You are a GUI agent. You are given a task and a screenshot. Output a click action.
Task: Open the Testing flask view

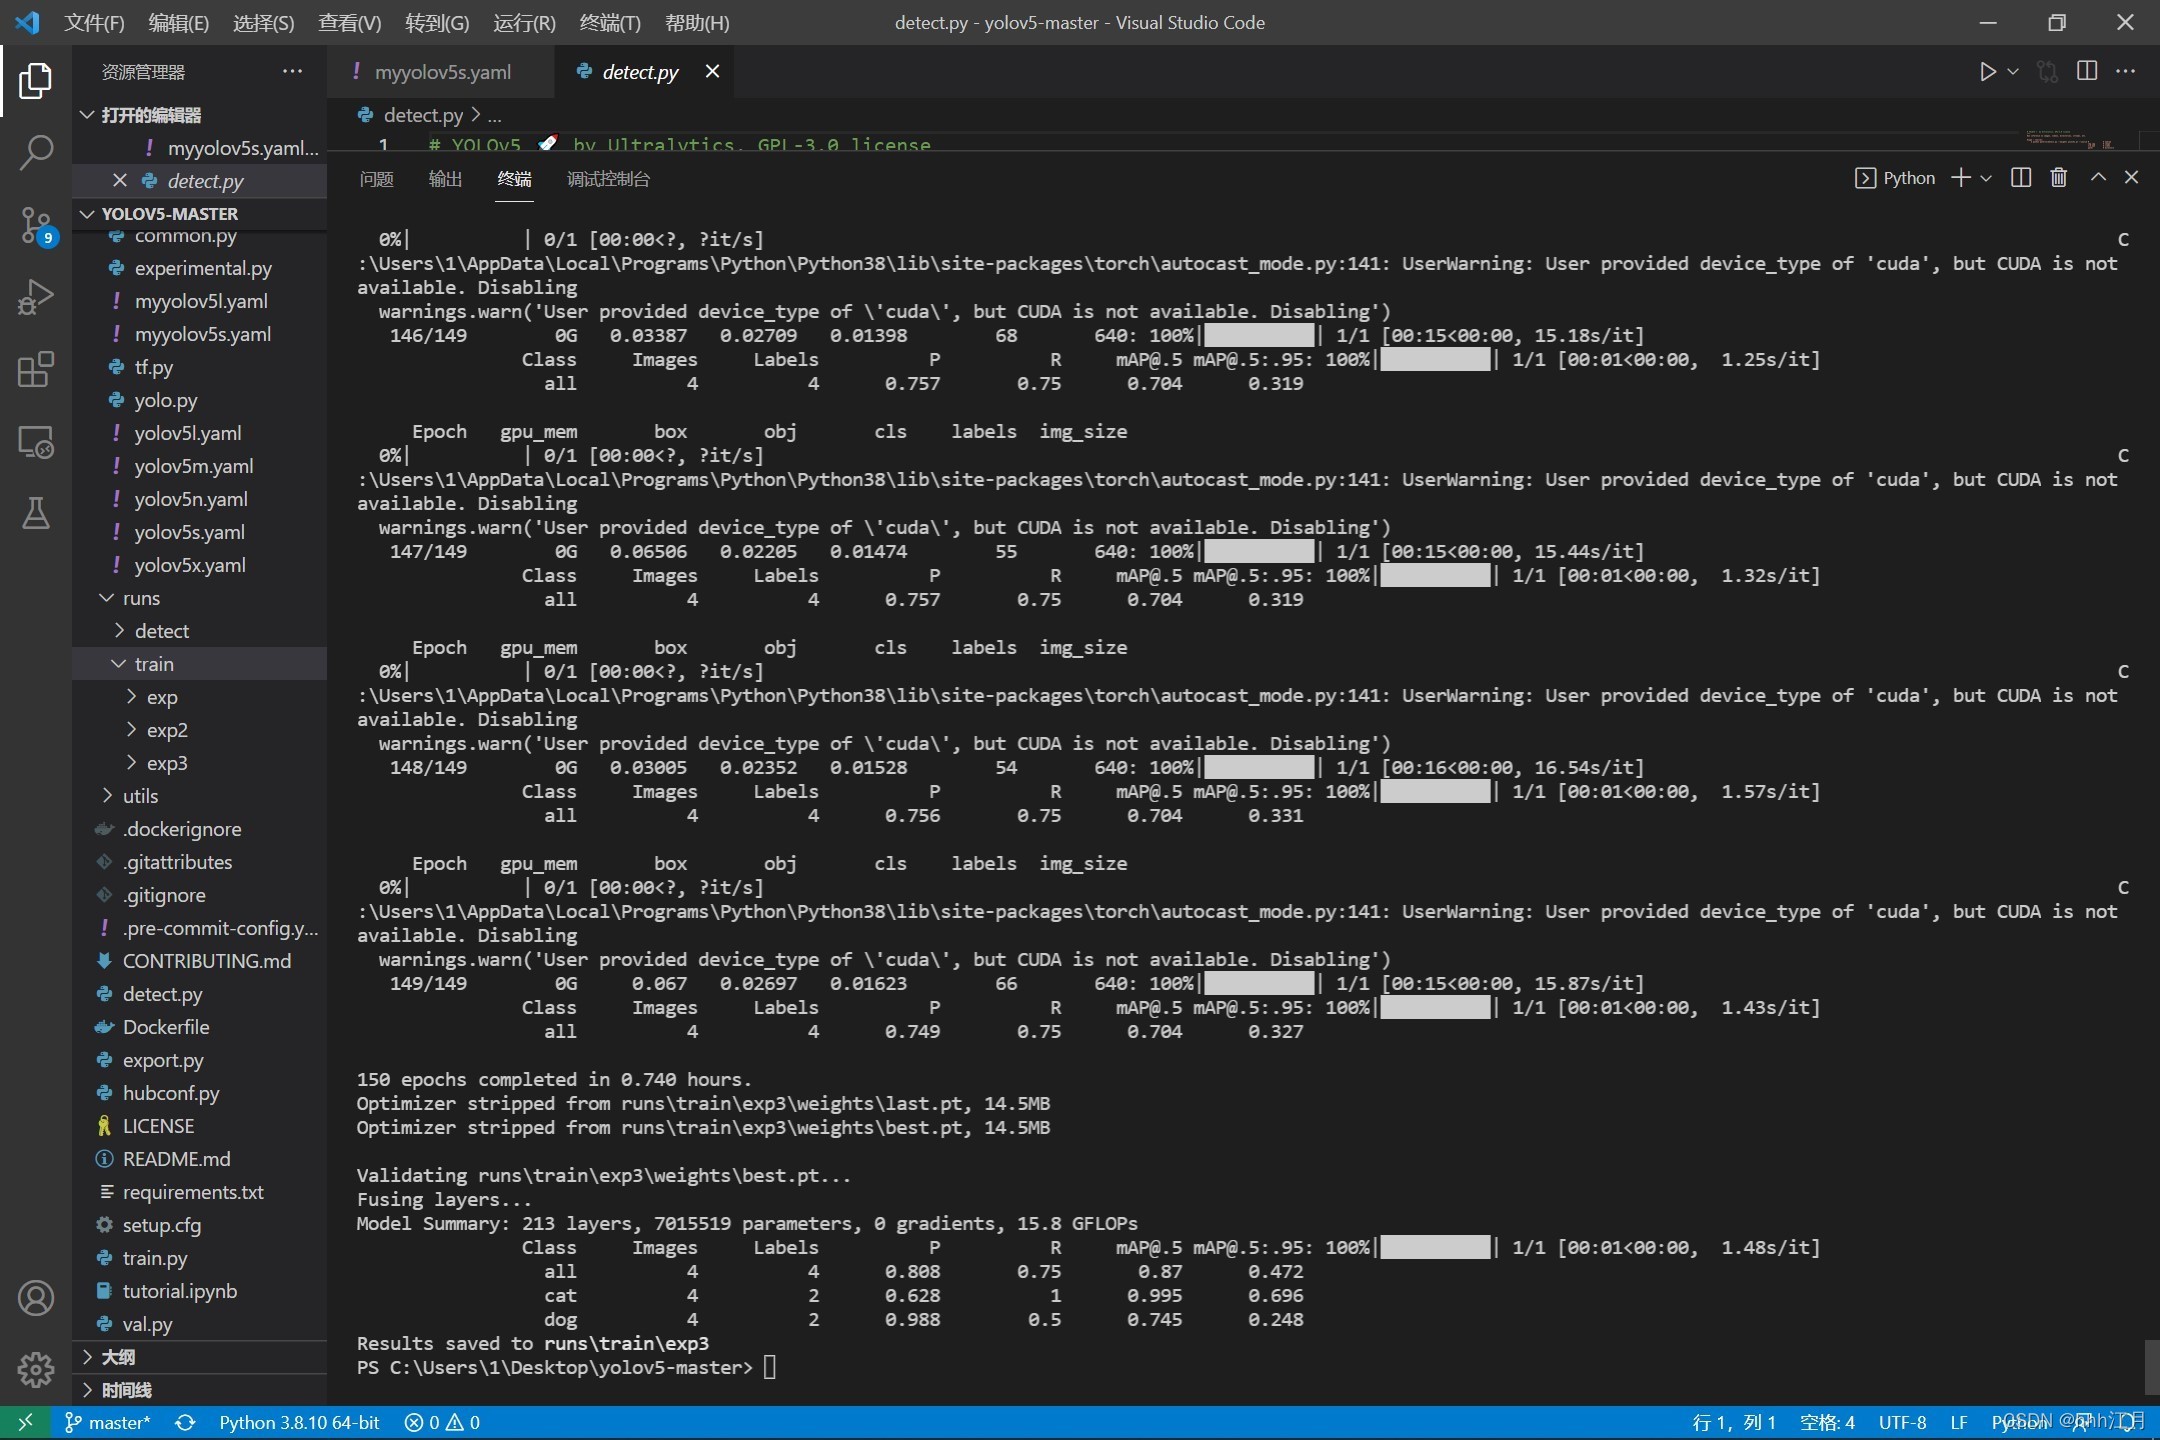pyautogui.click(x=36, y=514)
